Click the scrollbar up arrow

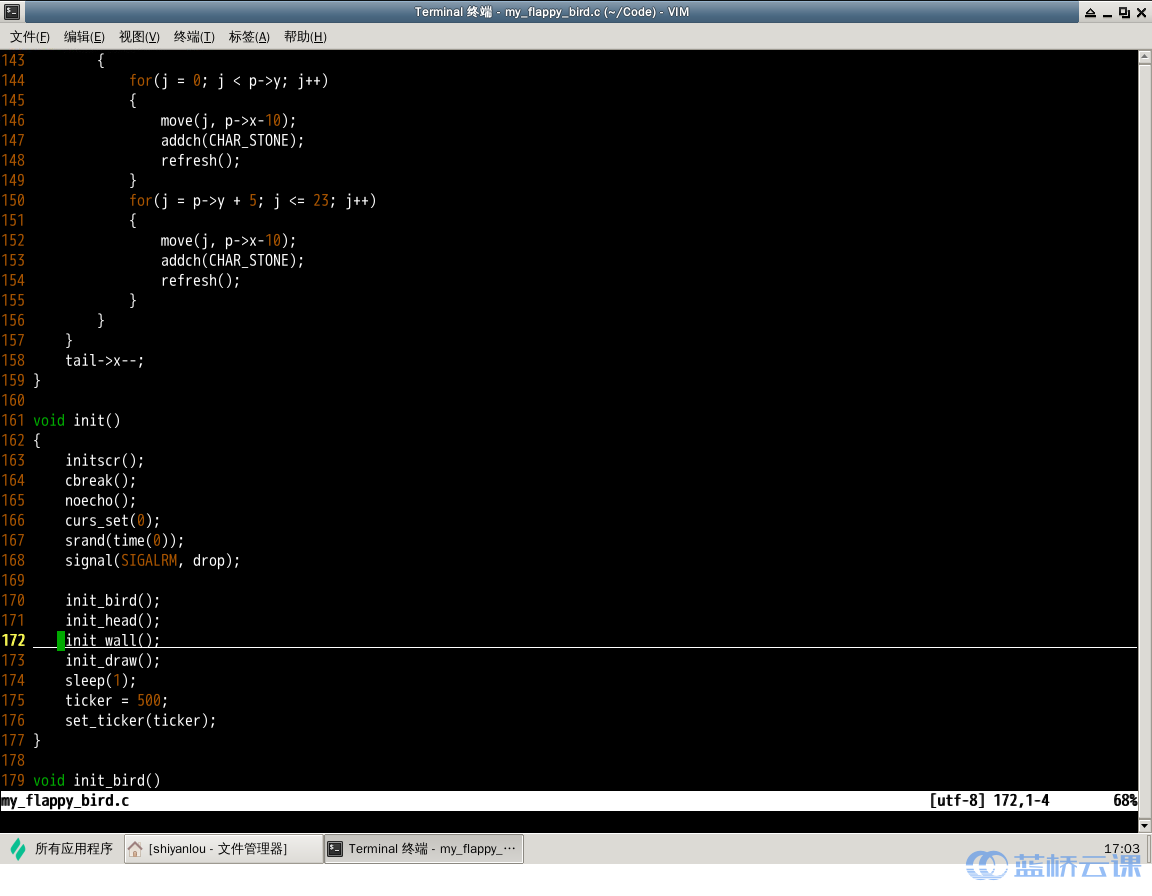pos(1145,58)
